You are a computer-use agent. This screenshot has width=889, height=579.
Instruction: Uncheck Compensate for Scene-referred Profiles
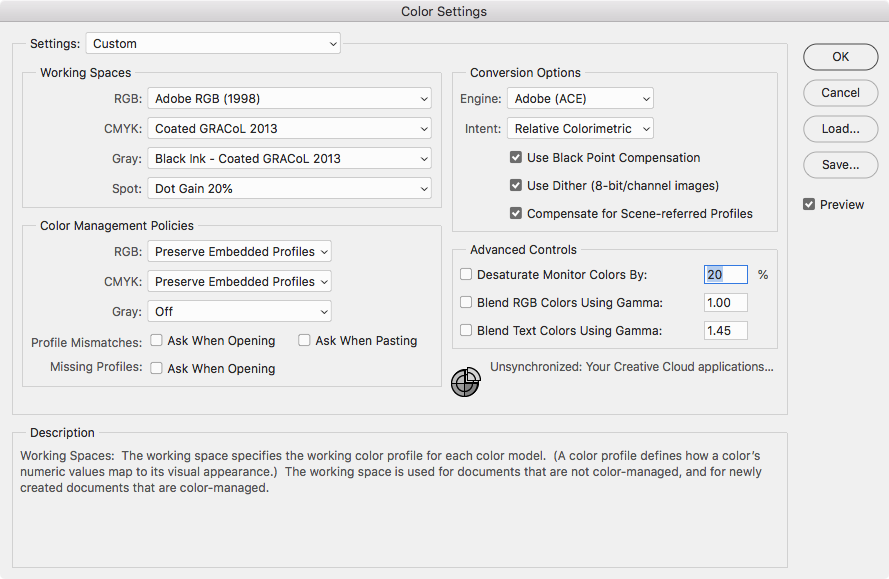click(515, 211)
